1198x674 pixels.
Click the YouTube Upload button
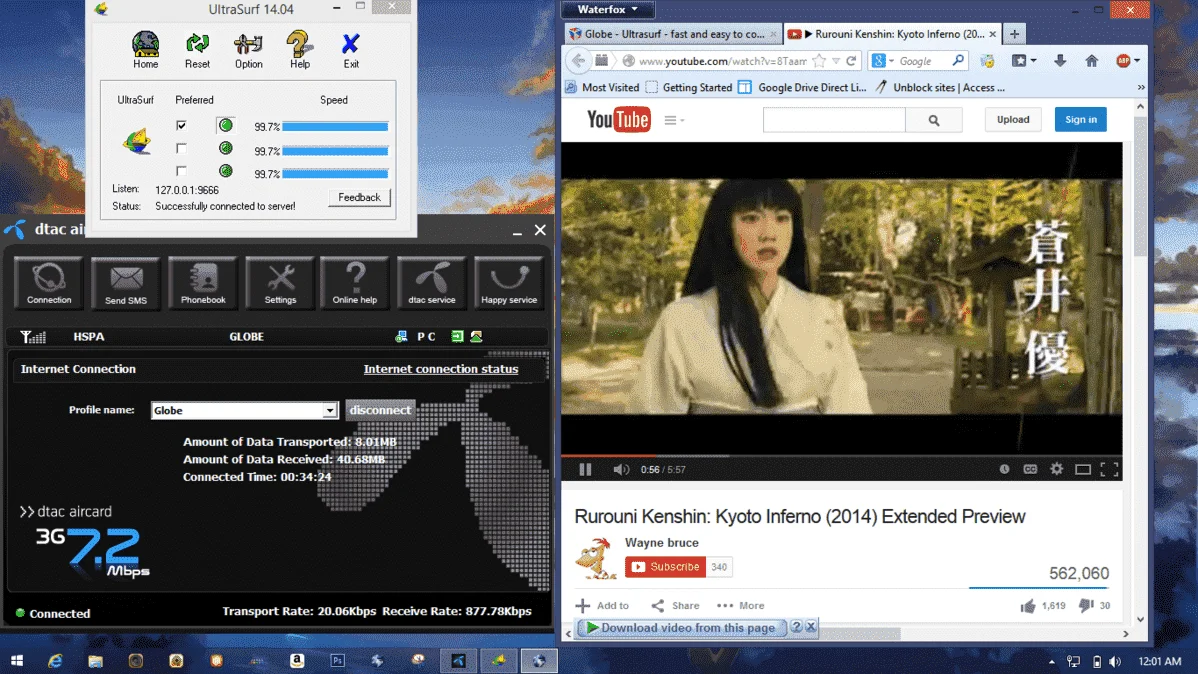1012,119
